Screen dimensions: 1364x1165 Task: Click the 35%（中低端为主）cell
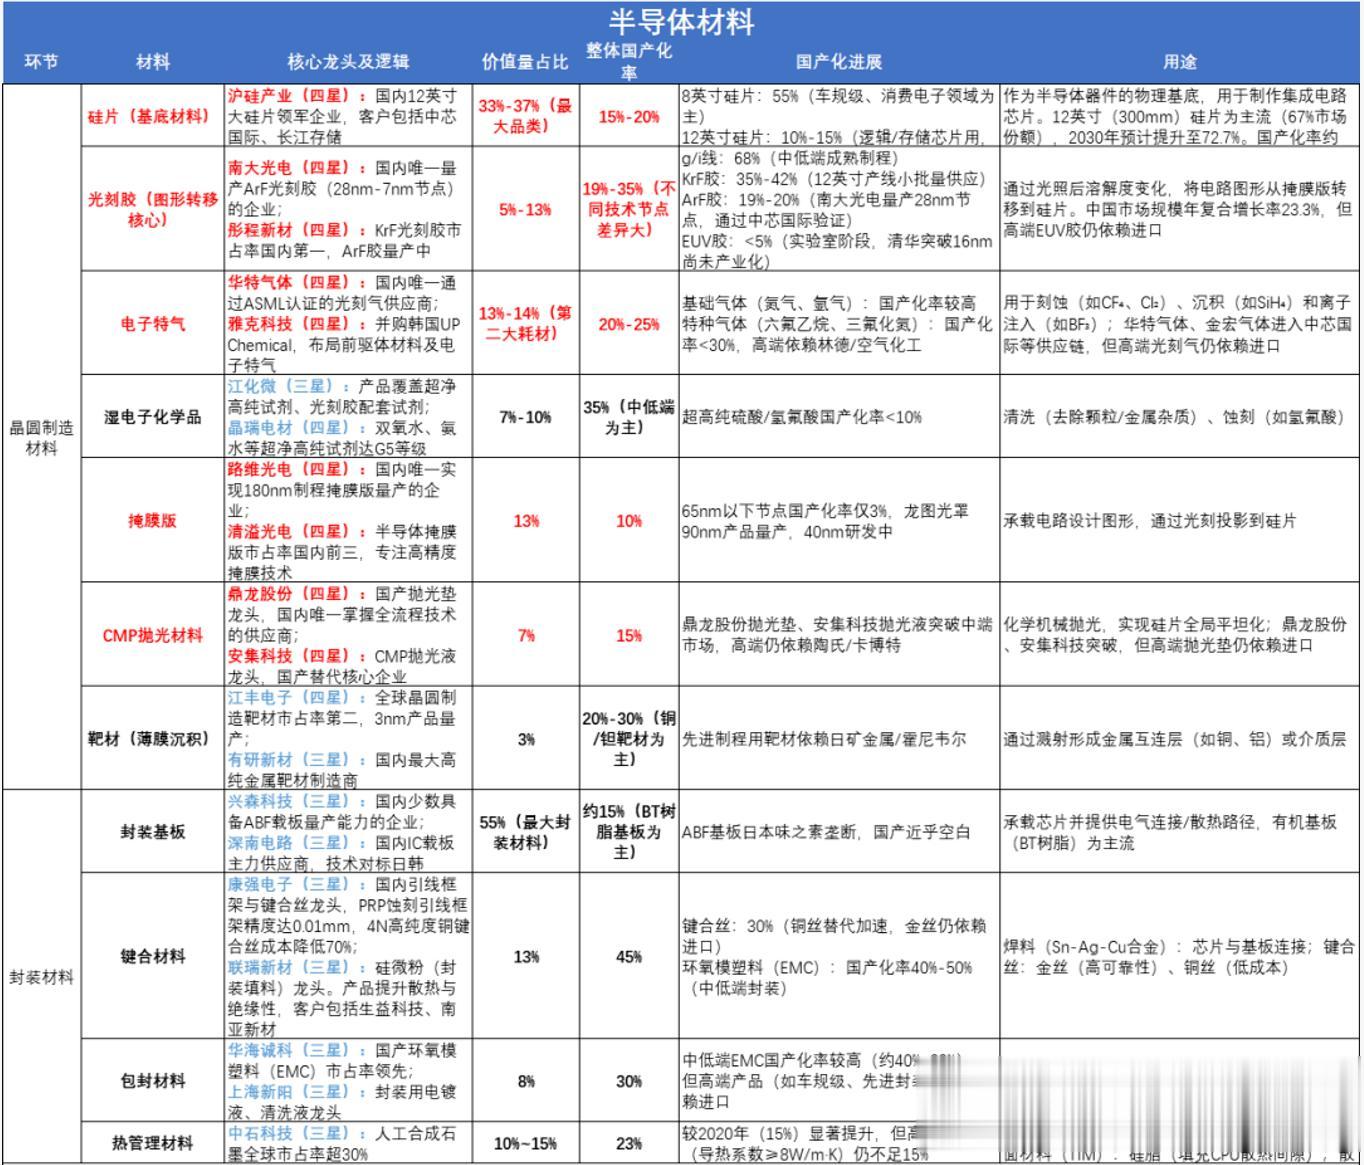click(x=629, y=417)
